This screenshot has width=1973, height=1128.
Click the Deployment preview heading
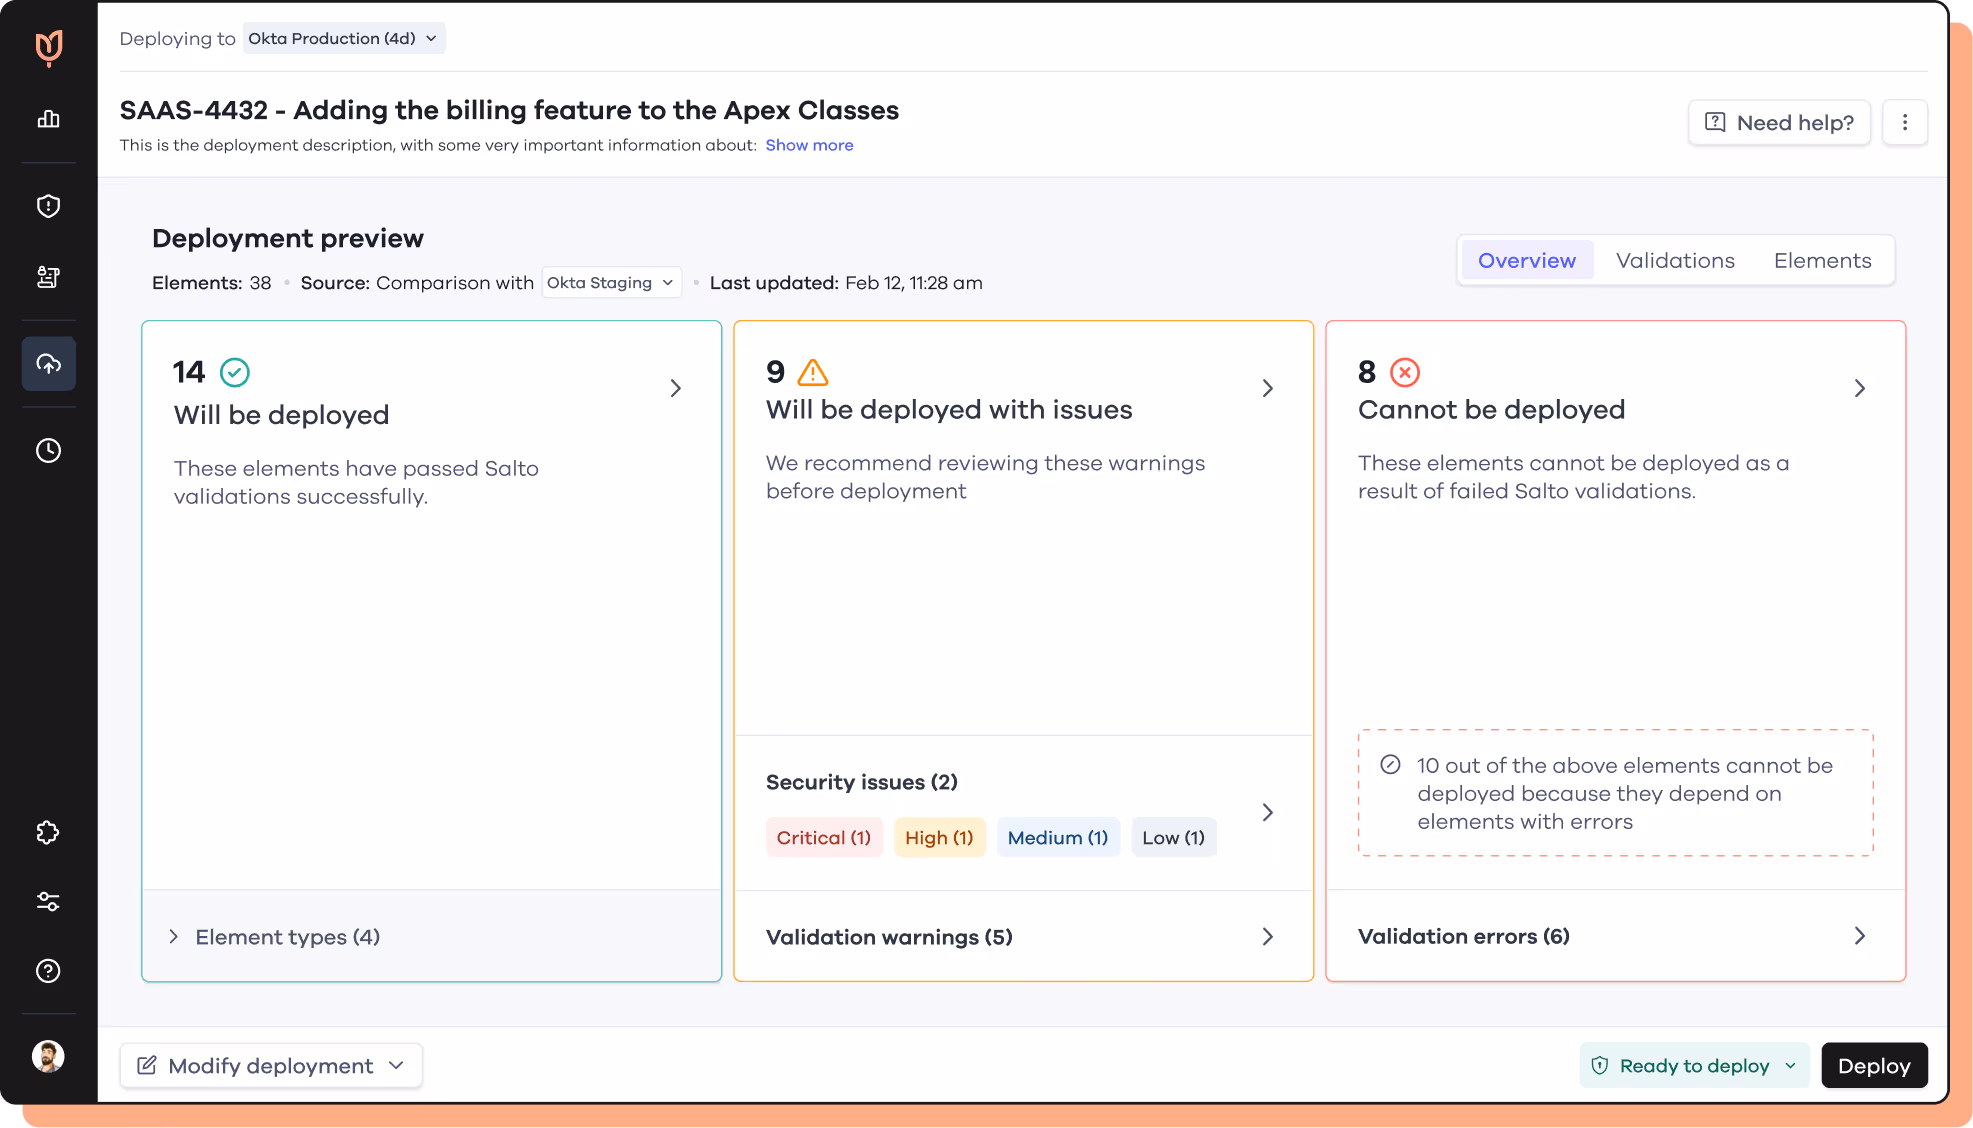[x=288, y=238]
